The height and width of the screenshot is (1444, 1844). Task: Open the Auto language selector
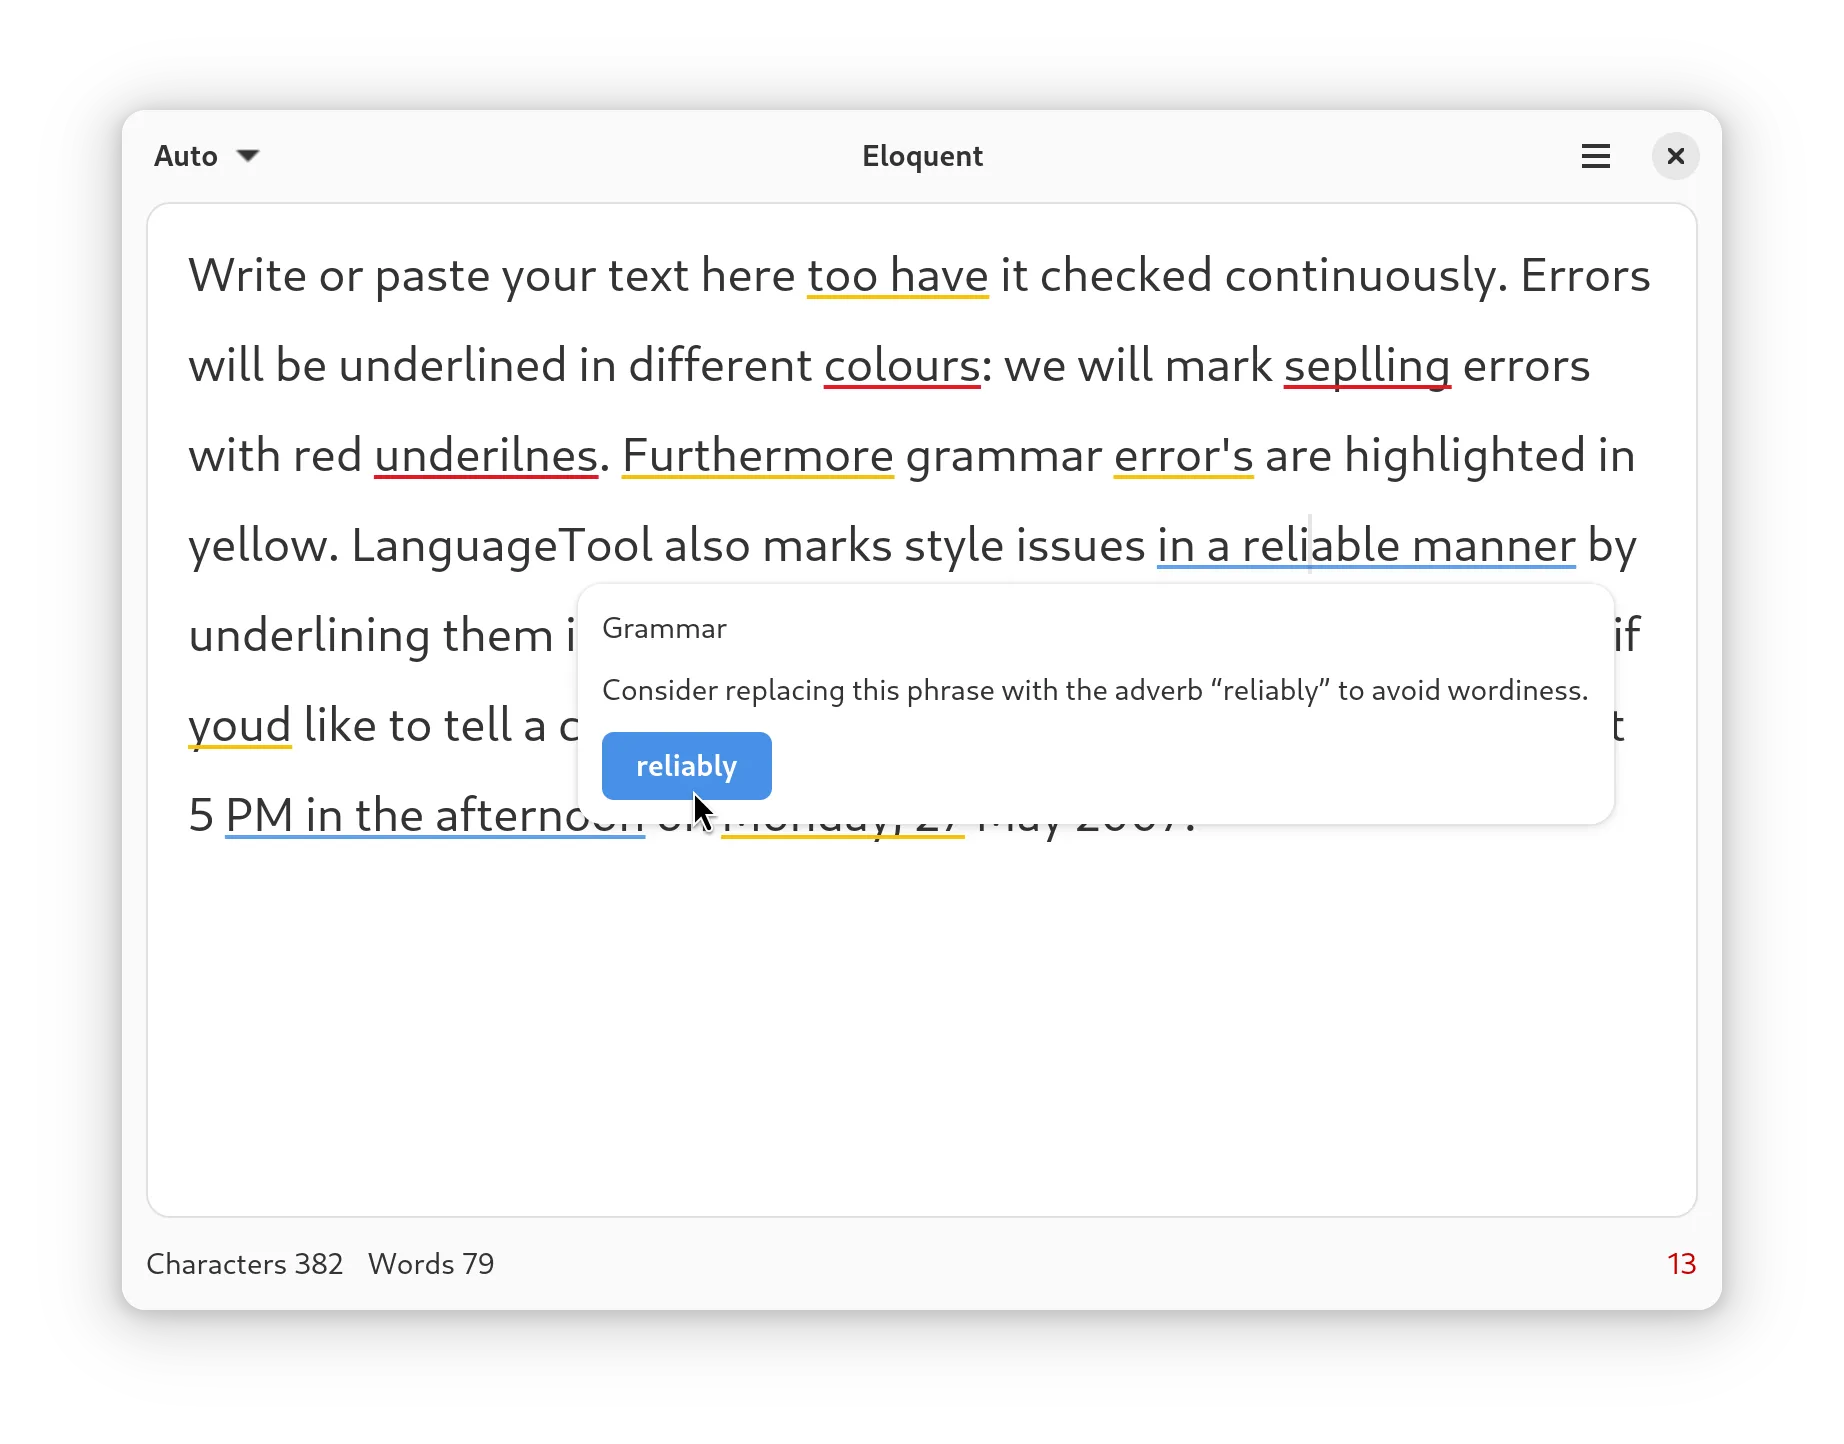click(185, 156)
